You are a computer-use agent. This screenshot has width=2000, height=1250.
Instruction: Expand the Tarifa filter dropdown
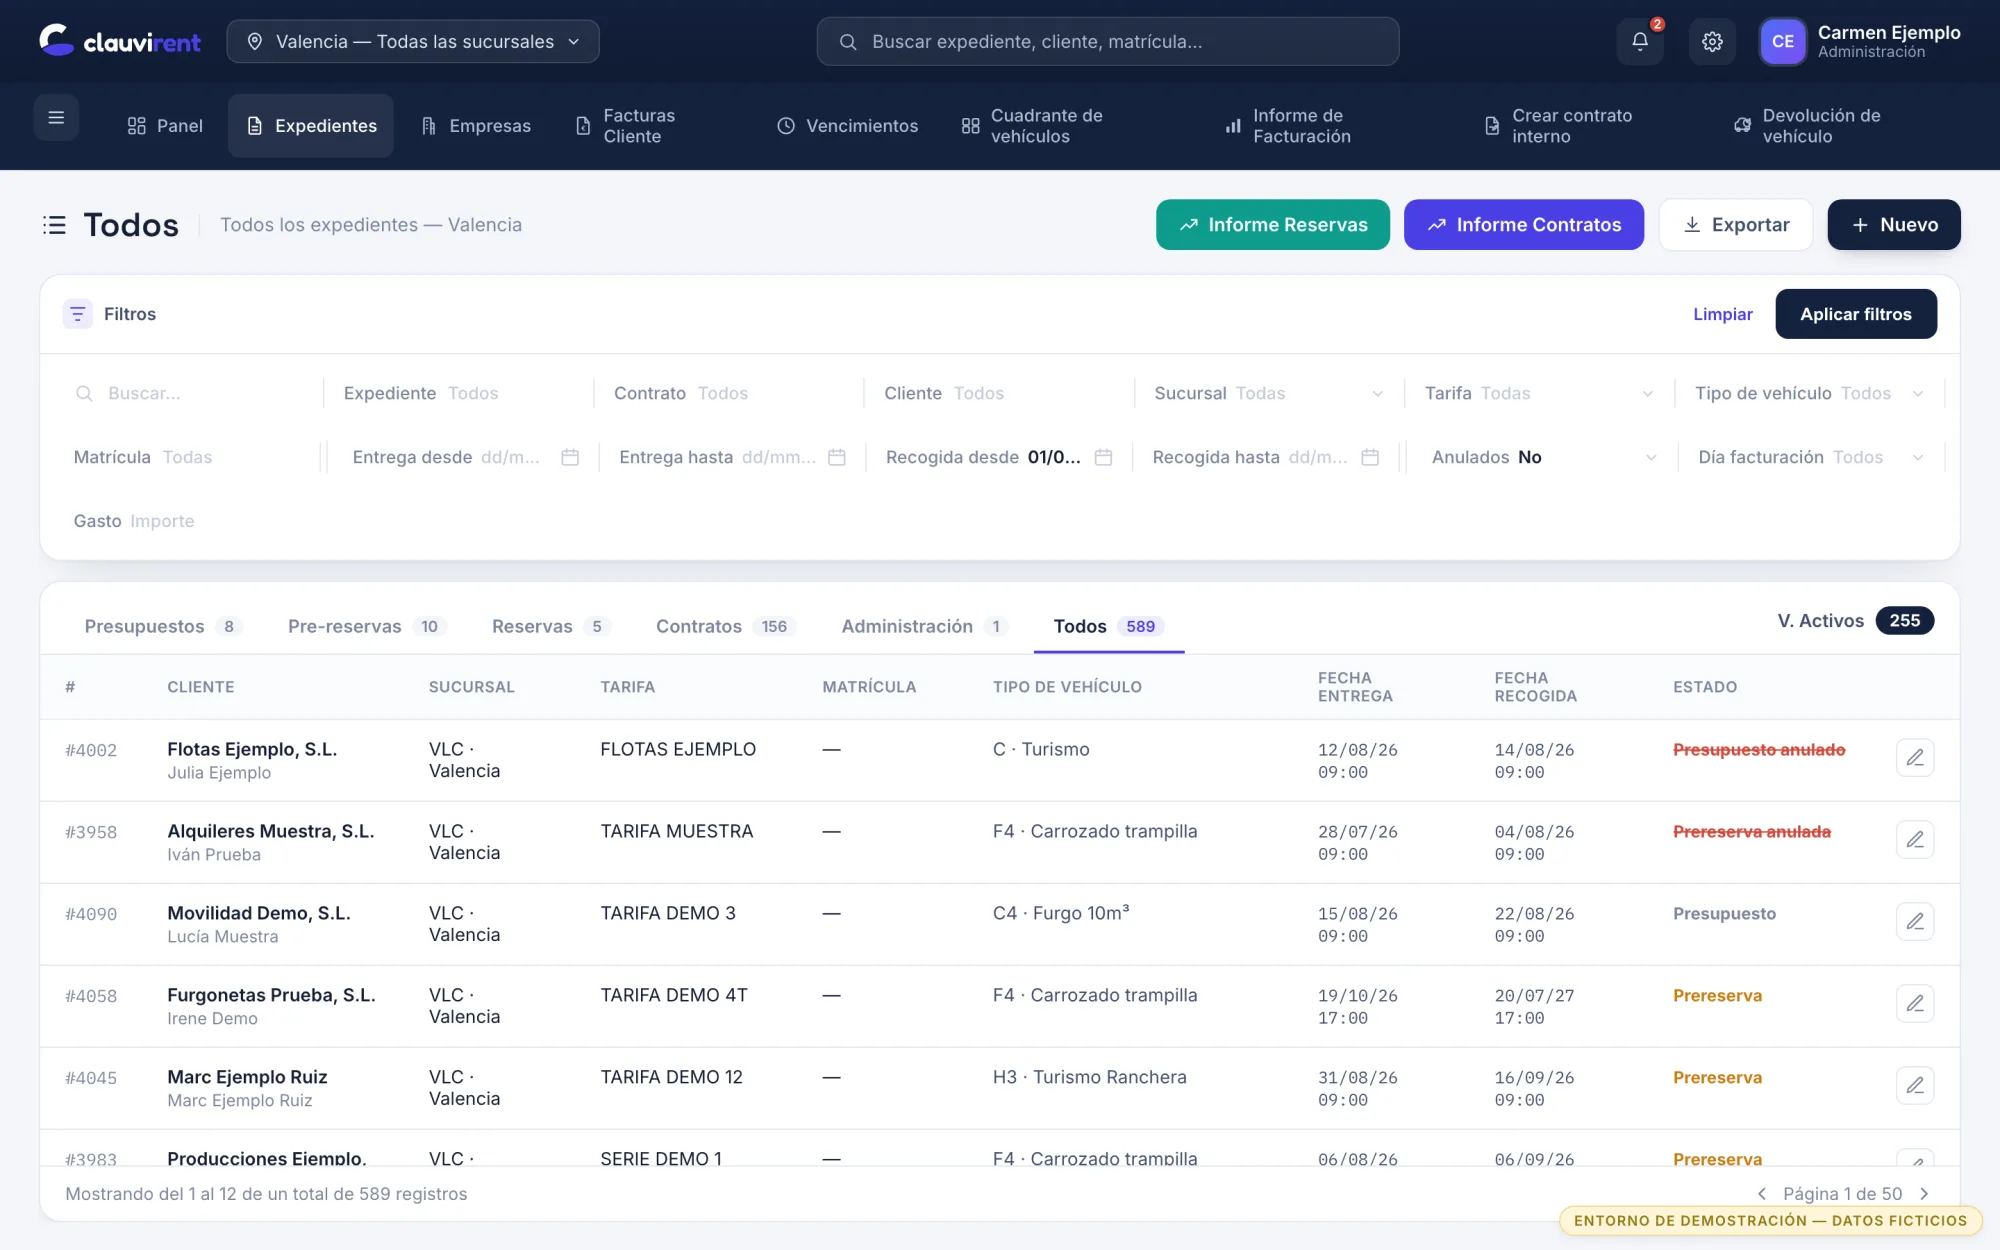[x=1538, y=393]
